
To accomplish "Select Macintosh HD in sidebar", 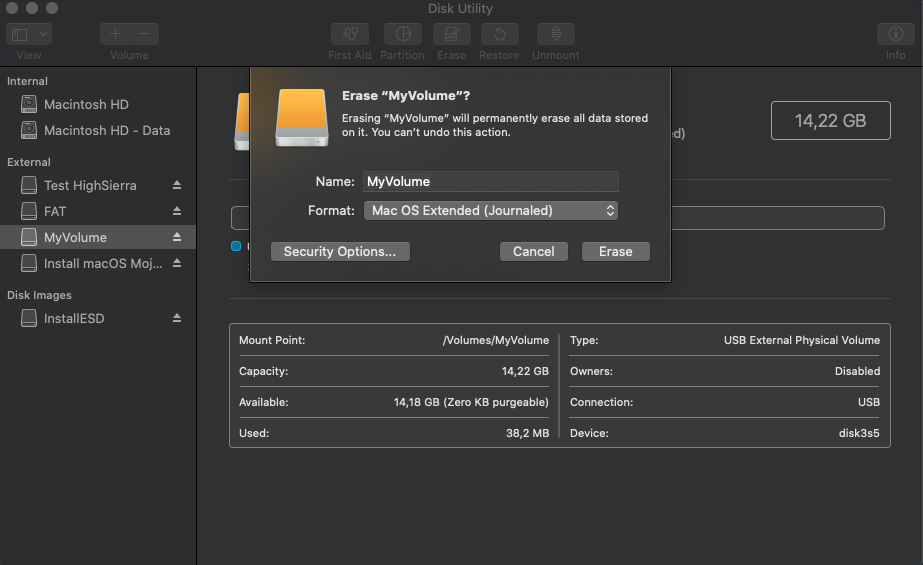I will tap(98, 105).
